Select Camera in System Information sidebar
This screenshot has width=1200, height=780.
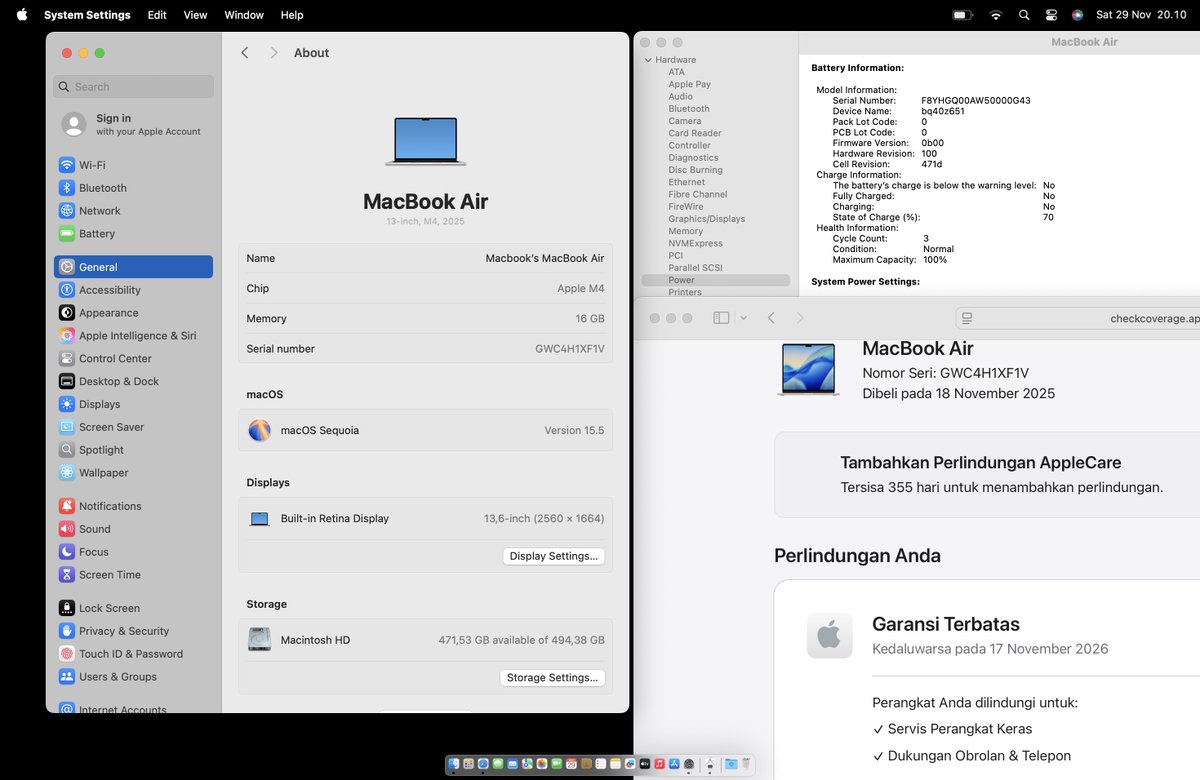click(685, 121)
